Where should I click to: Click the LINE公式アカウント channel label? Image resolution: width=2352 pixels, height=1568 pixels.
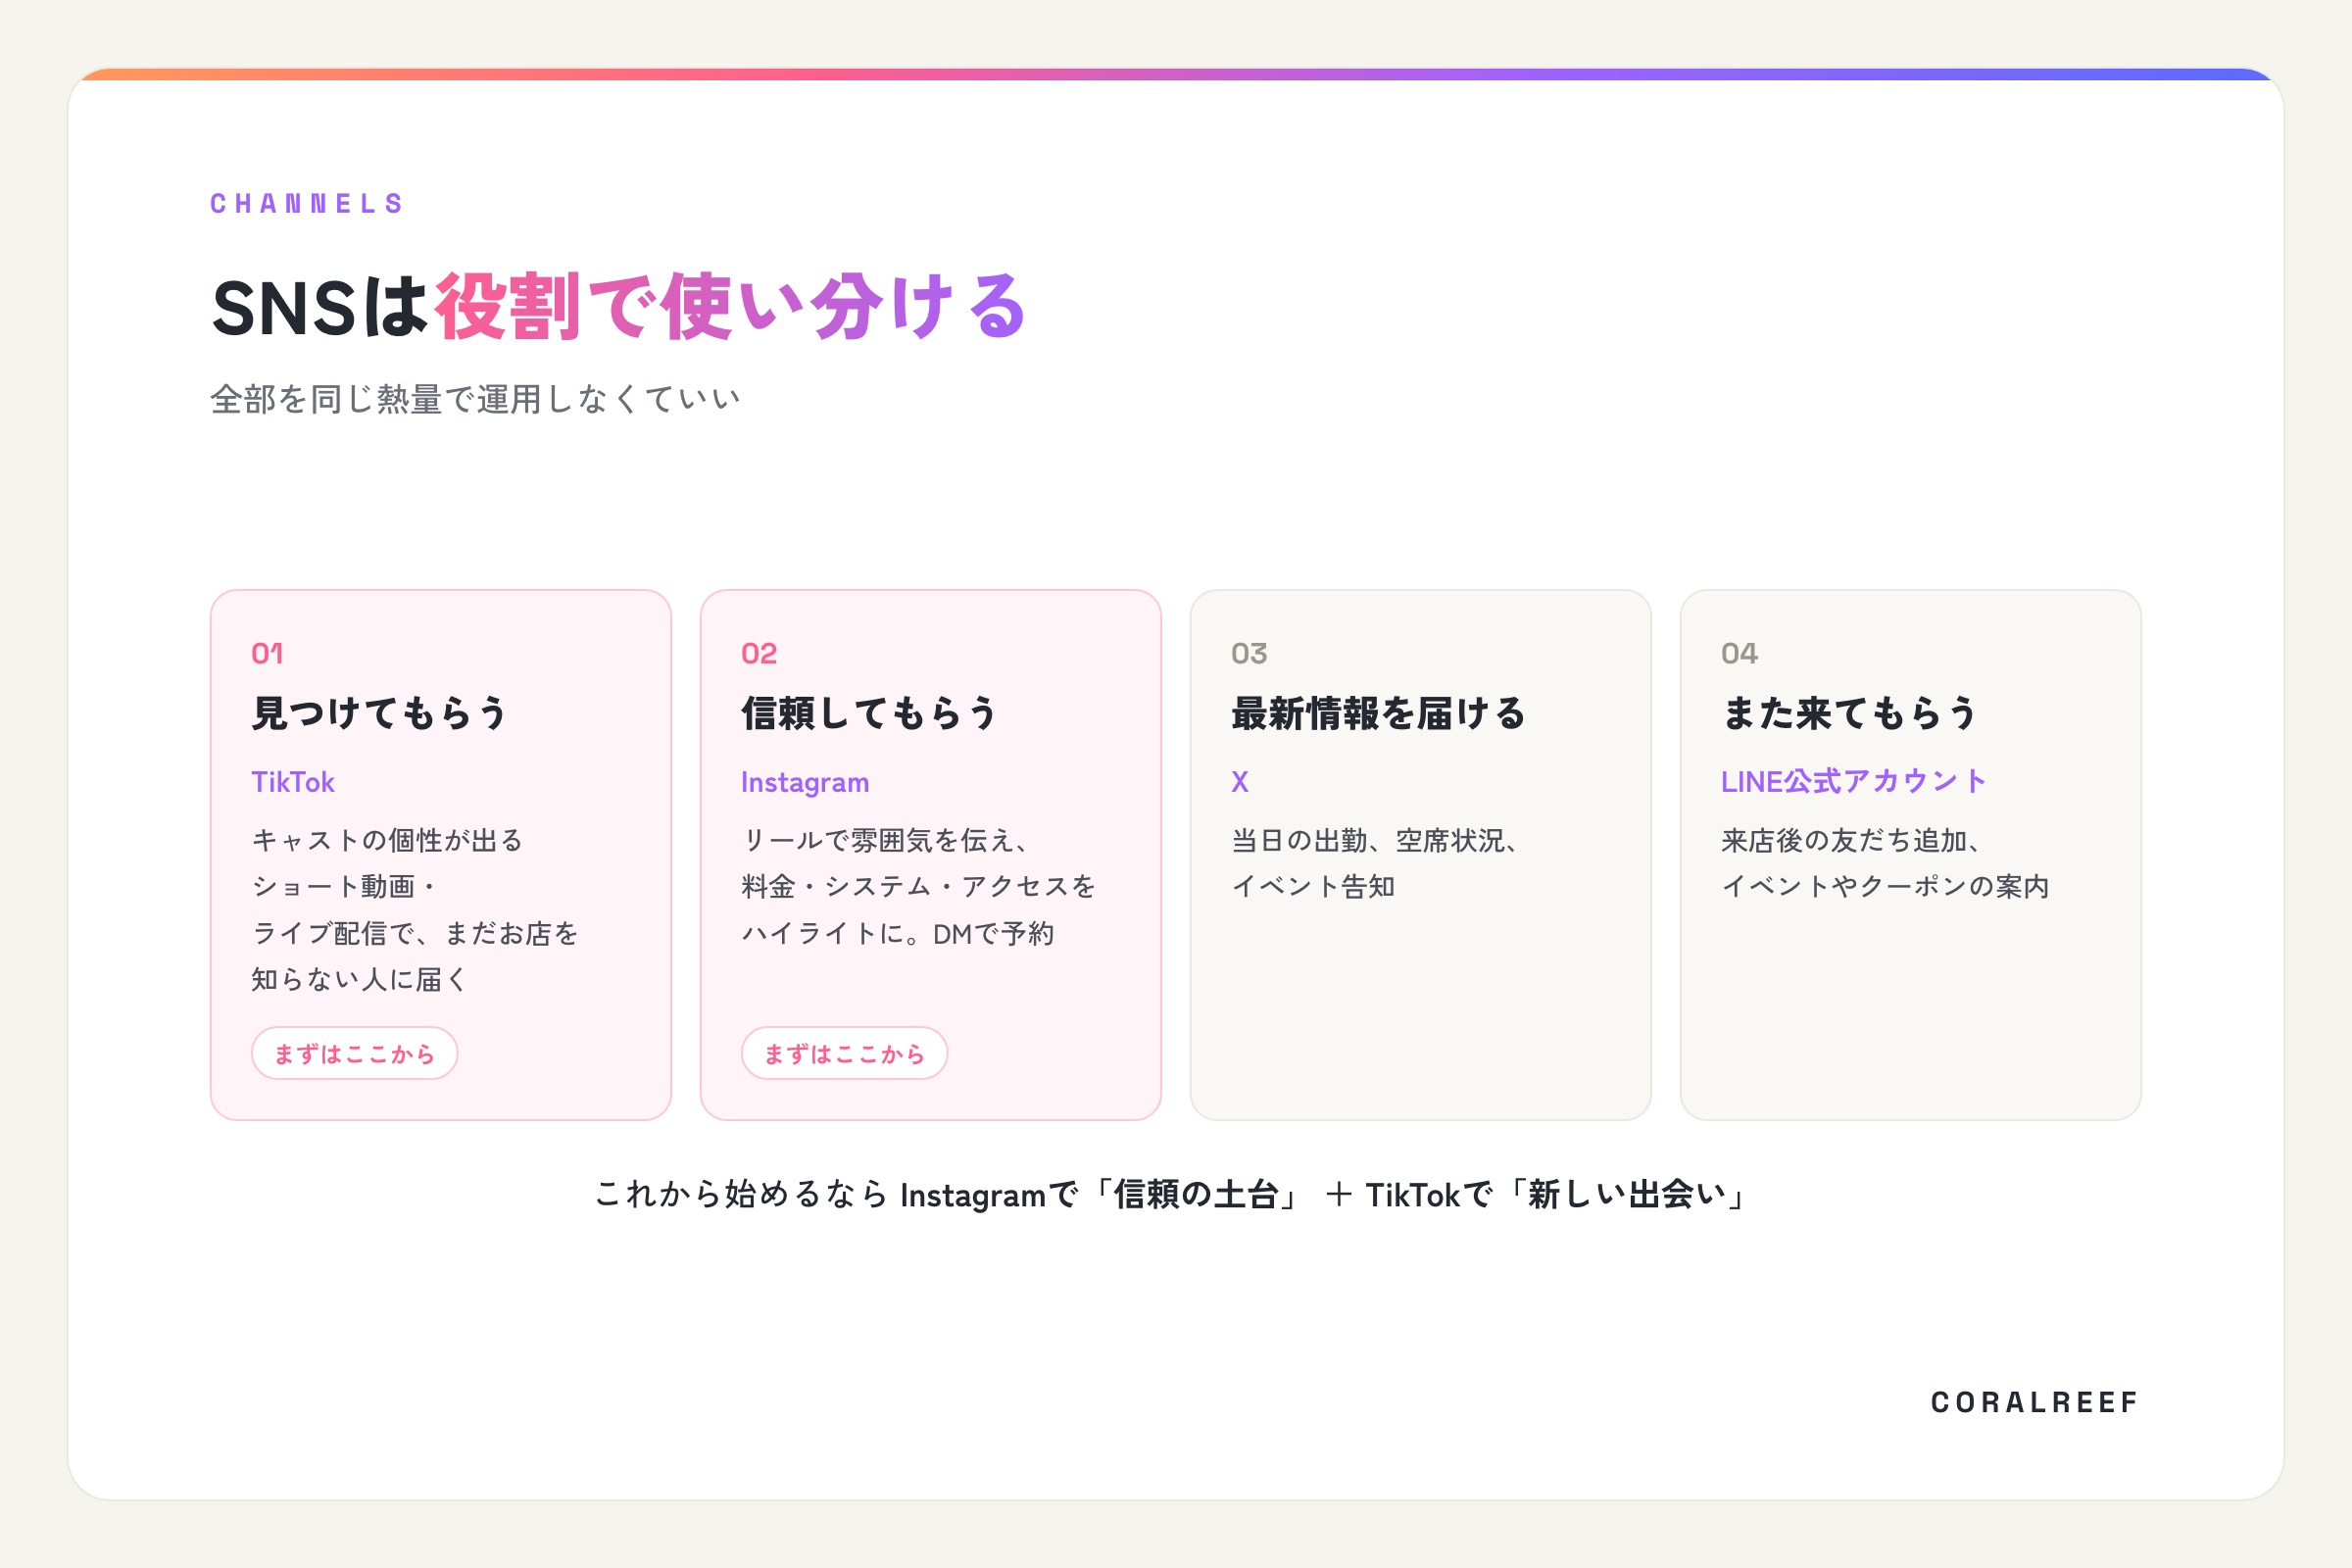pyautogui.click(x=1854, y=781)
